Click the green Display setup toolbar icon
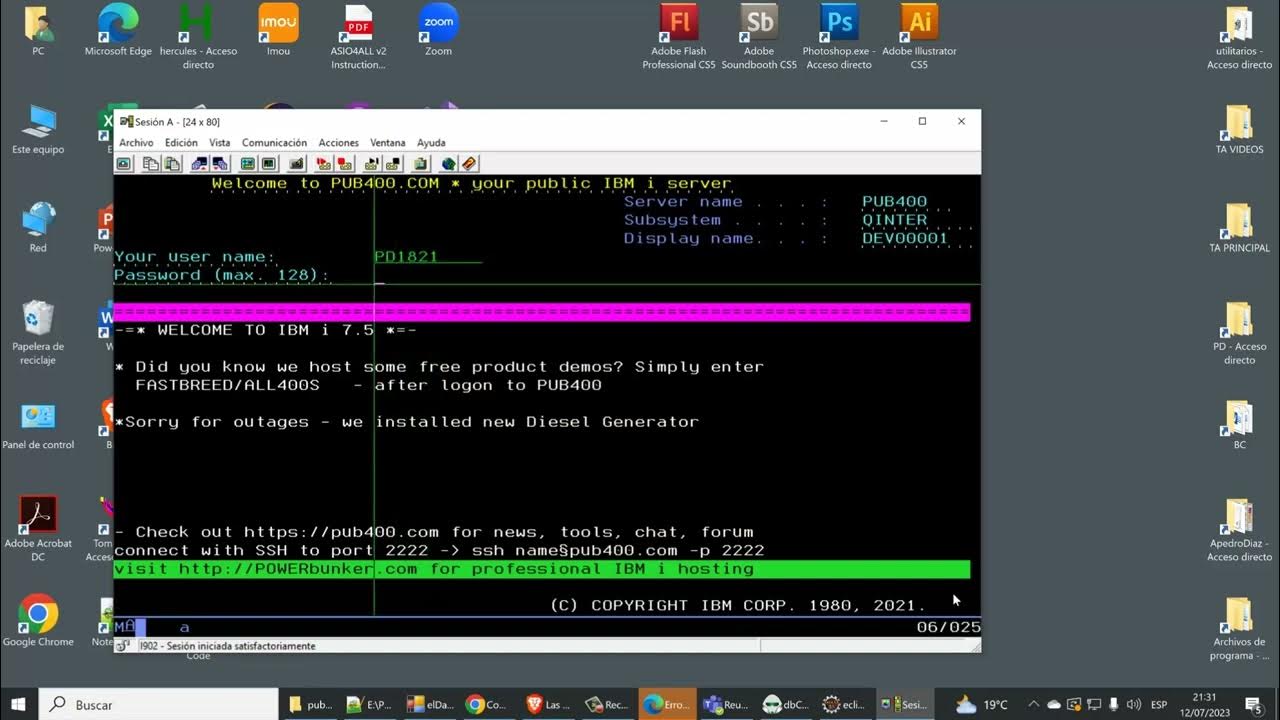Image resolution: width=1280 pixels, height=720 pixels. [x=247, y=164]
